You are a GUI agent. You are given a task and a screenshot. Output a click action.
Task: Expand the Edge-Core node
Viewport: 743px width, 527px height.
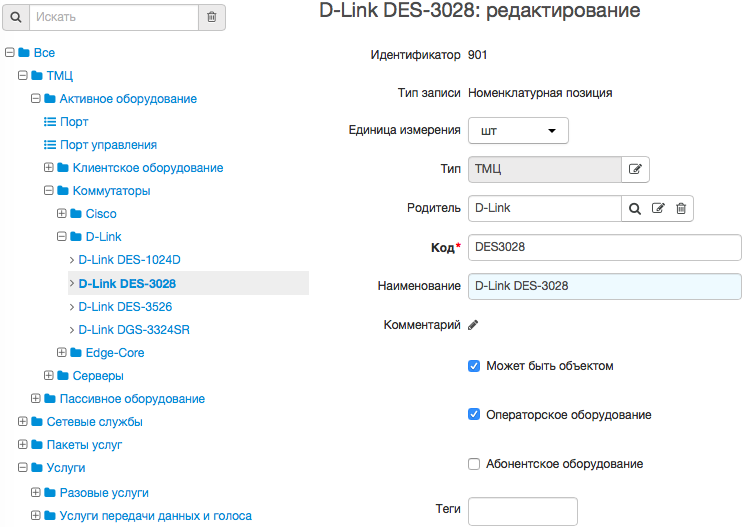point(62,352)
